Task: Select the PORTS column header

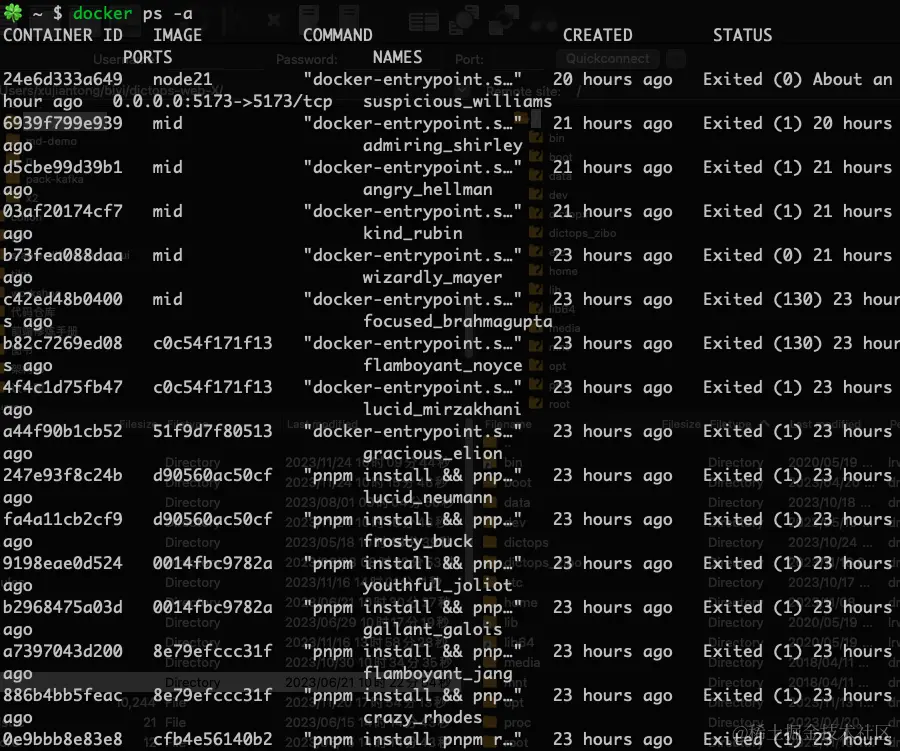Action: 148,57
